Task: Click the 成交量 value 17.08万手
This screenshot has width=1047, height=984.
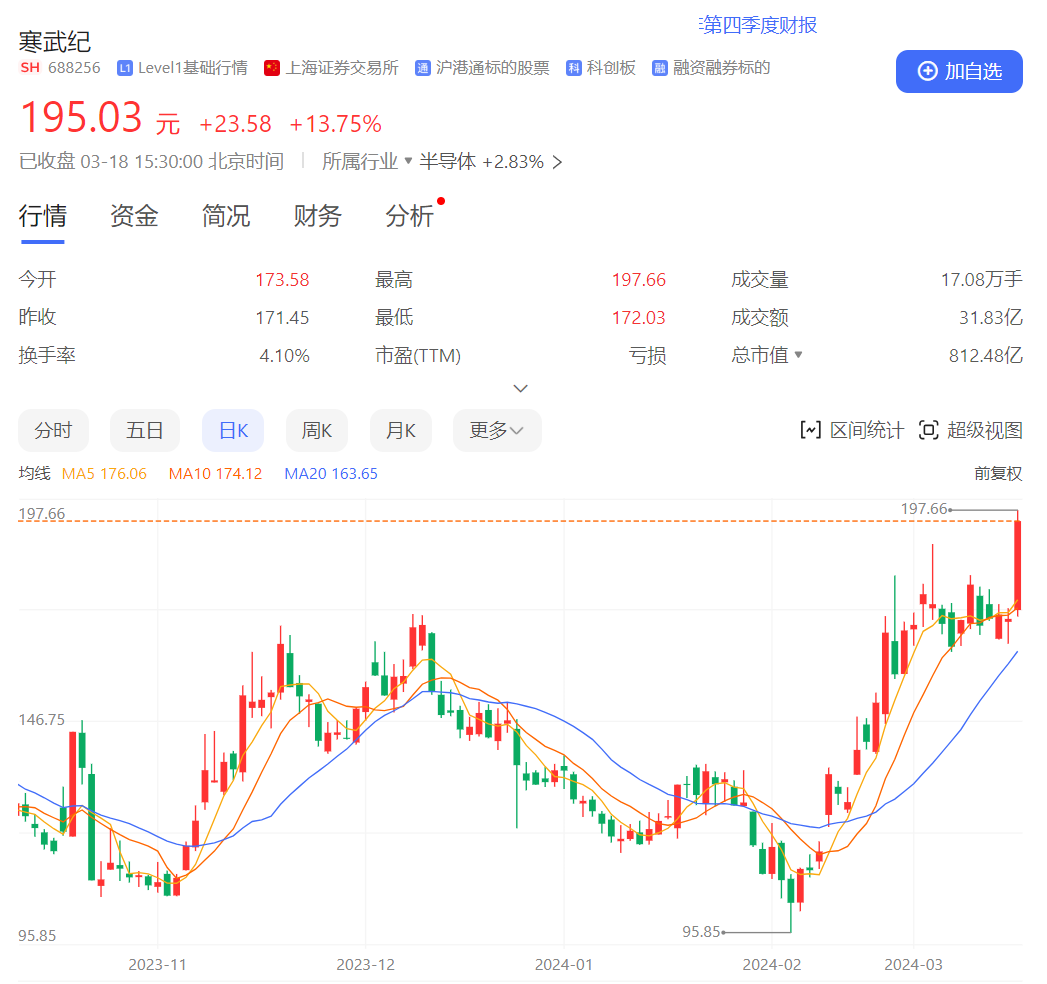Action: (982, 280)
